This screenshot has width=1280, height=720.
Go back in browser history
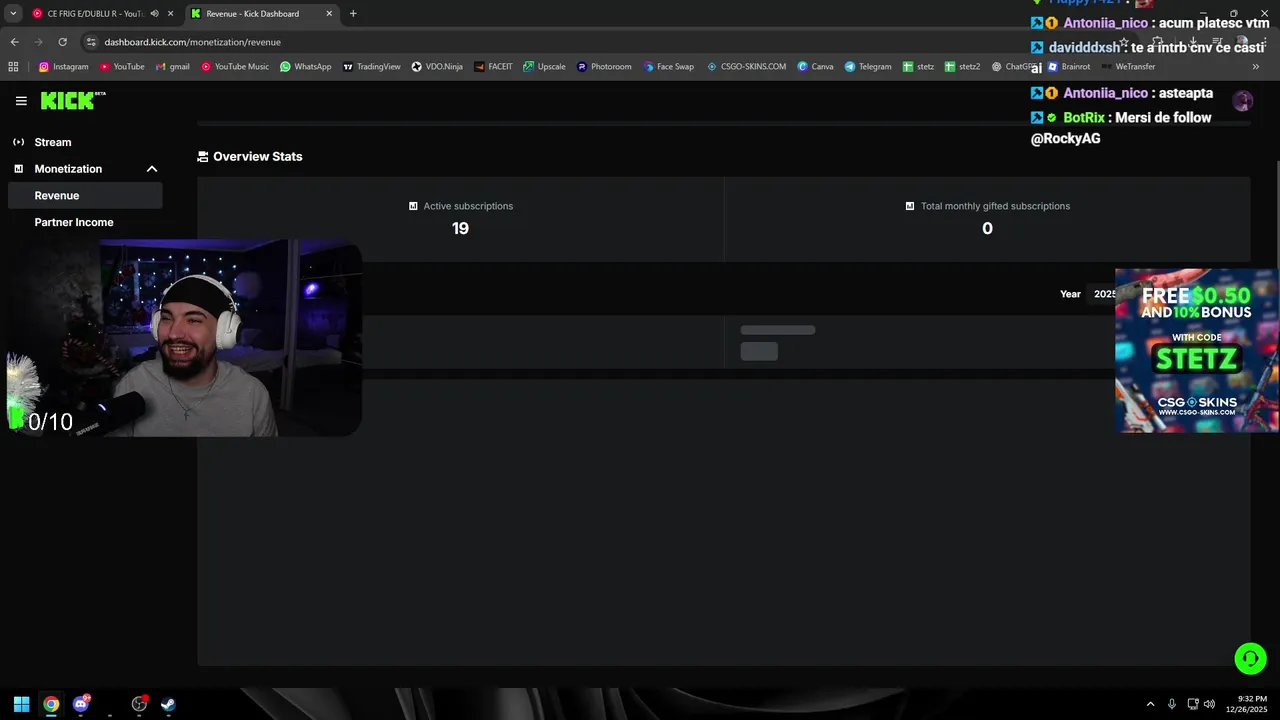coord(14,42)
